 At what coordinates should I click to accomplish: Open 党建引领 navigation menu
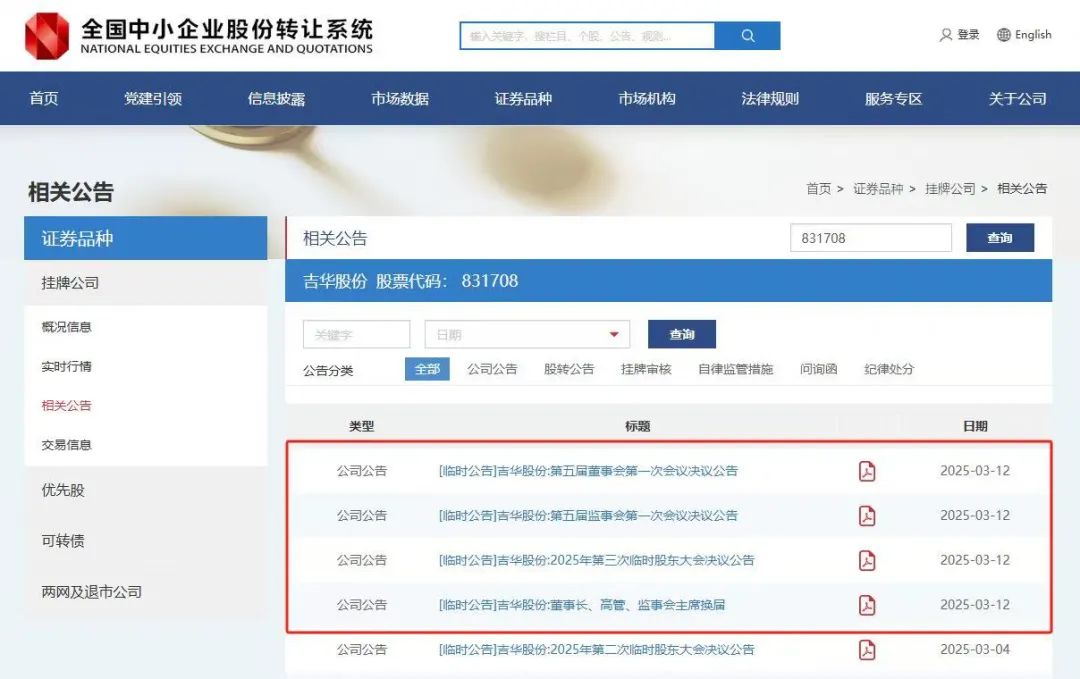tap(153, 98)
